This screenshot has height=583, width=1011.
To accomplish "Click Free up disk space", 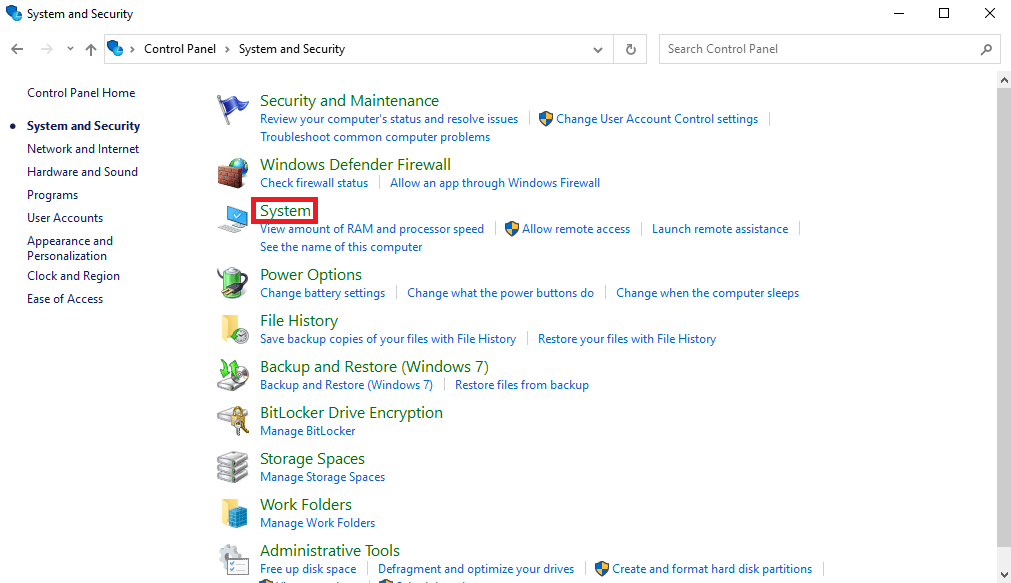I will tap(308, 569).
